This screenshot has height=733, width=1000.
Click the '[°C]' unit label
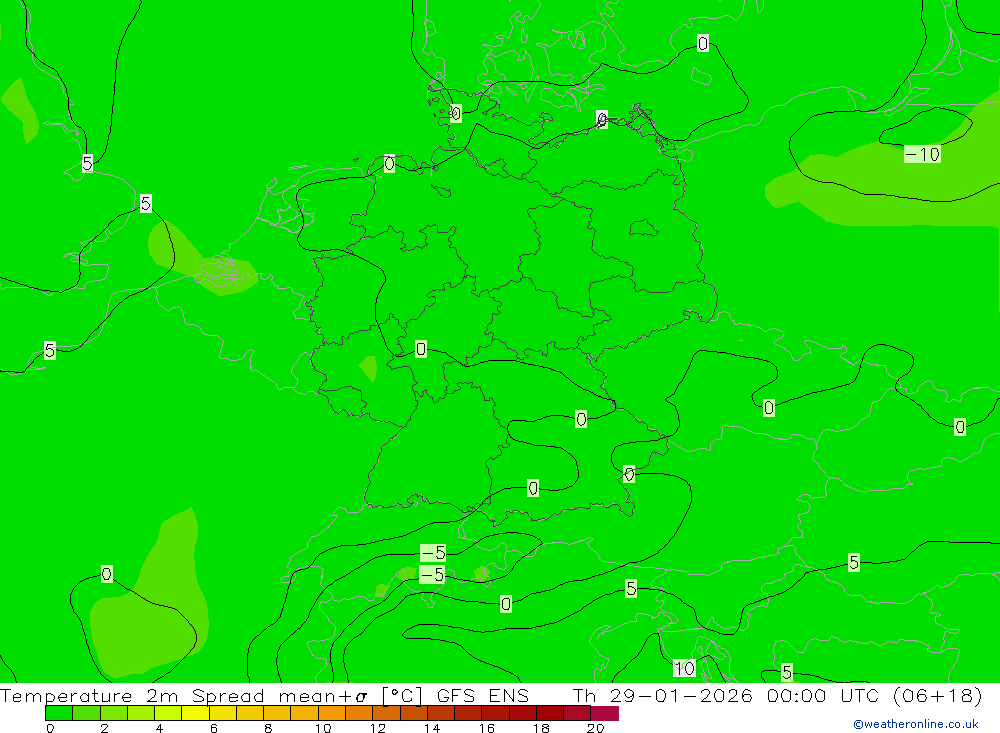click(402, 695)
